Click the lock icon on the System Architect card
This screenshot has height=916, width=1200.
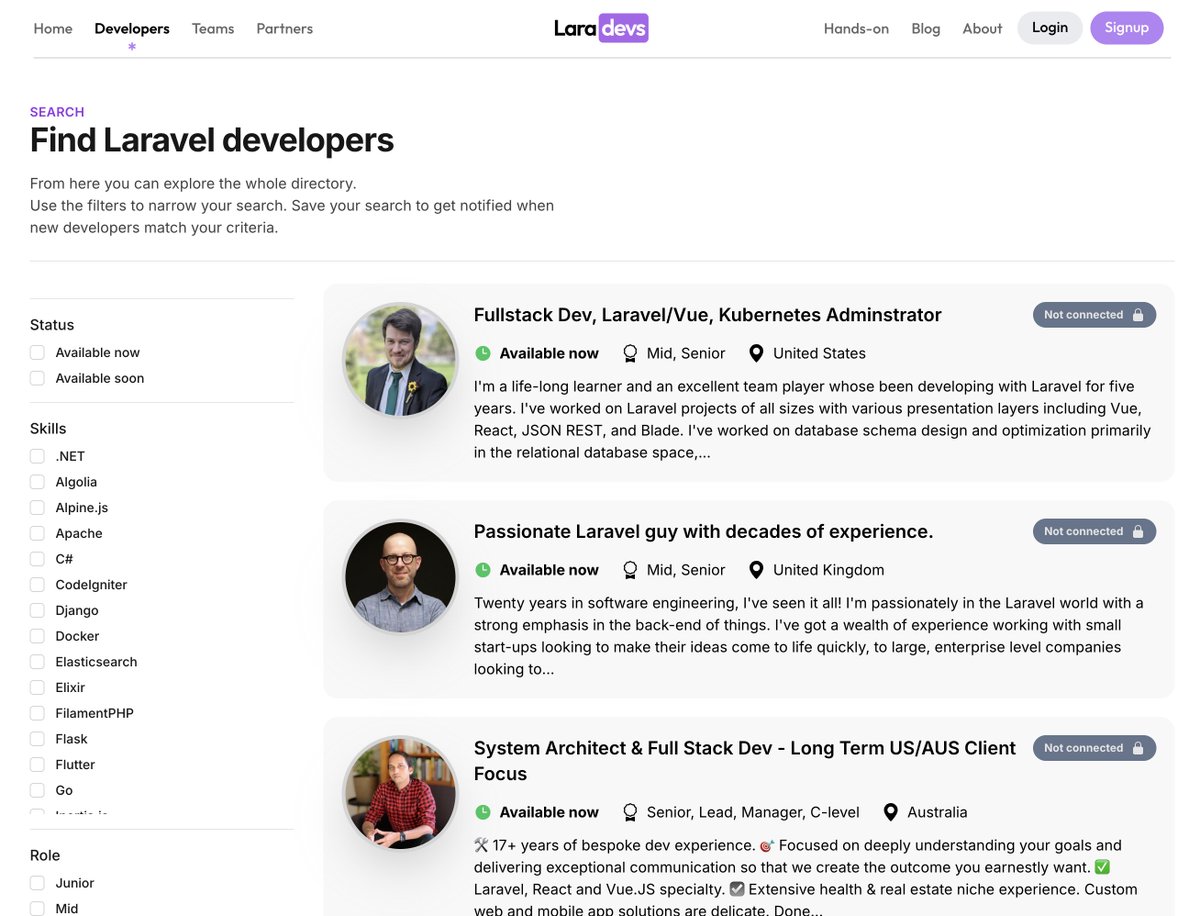point(1138,748)
